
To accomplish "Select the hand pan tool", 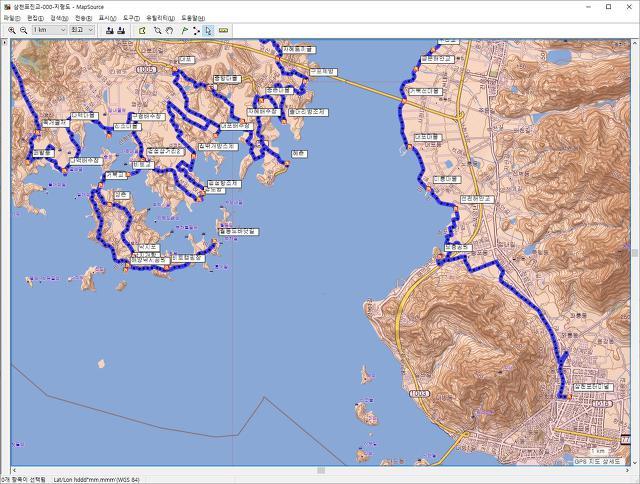I will 169,30.
